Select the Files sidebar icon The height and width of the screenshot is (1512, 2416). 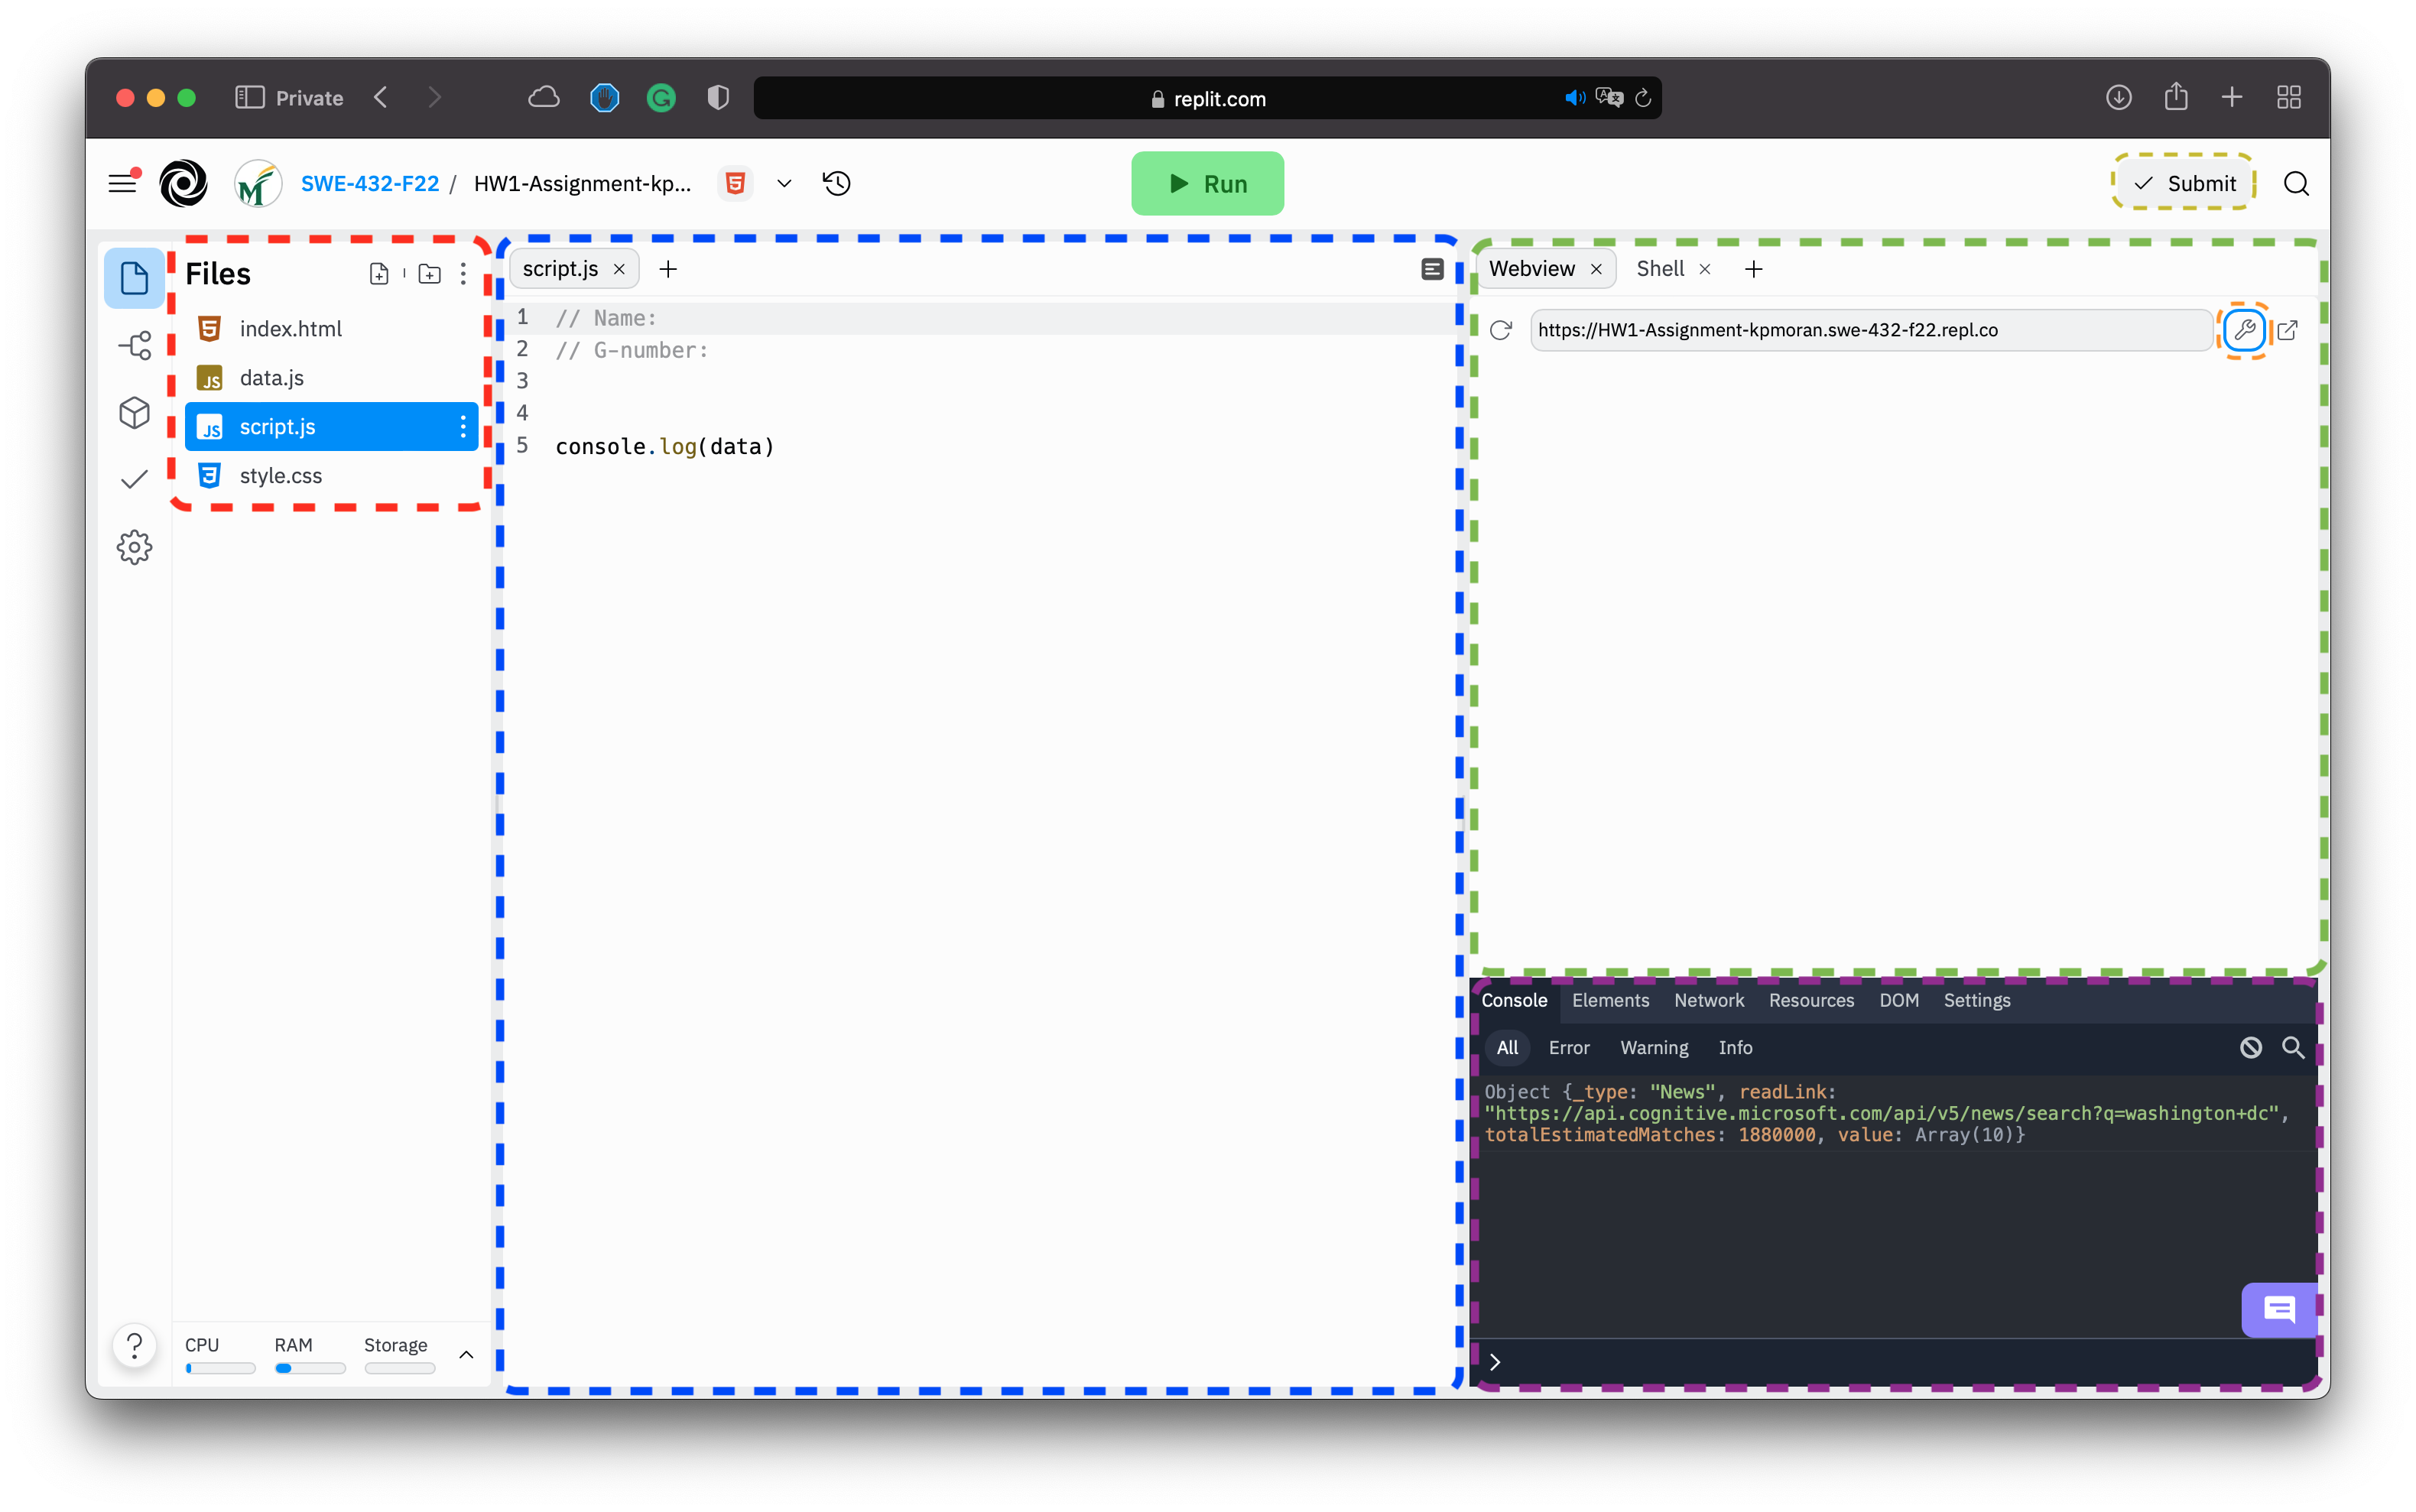tap(134, 278)
